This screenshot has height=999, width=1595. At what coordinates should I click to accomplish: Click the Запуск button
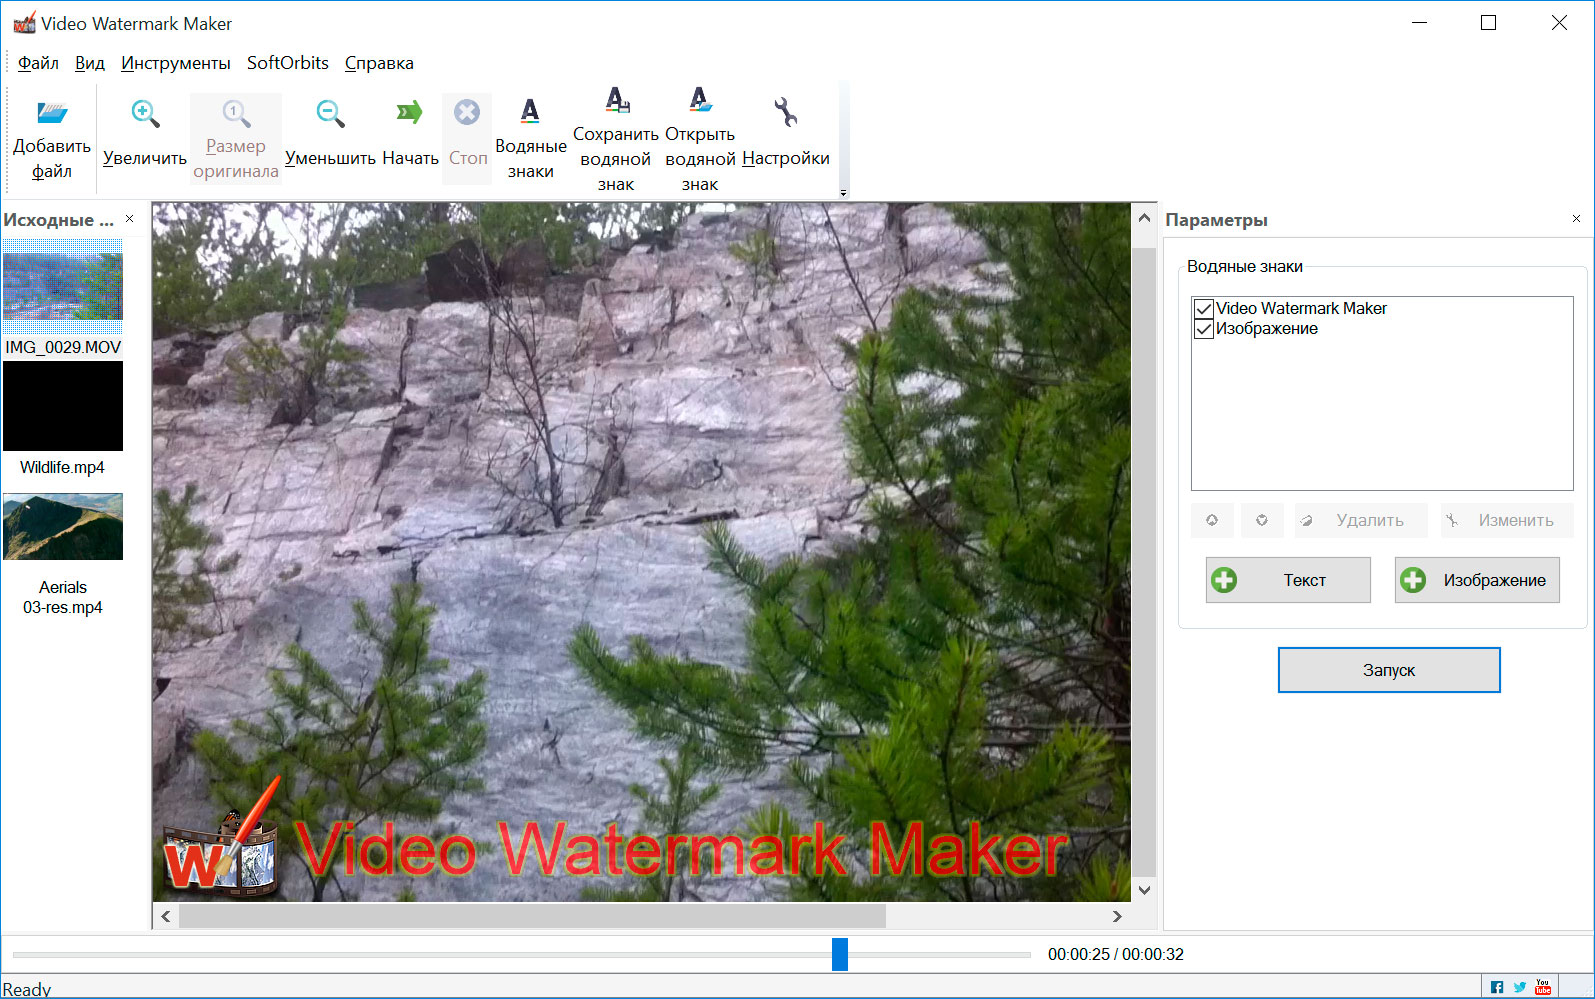(1388, 670)
